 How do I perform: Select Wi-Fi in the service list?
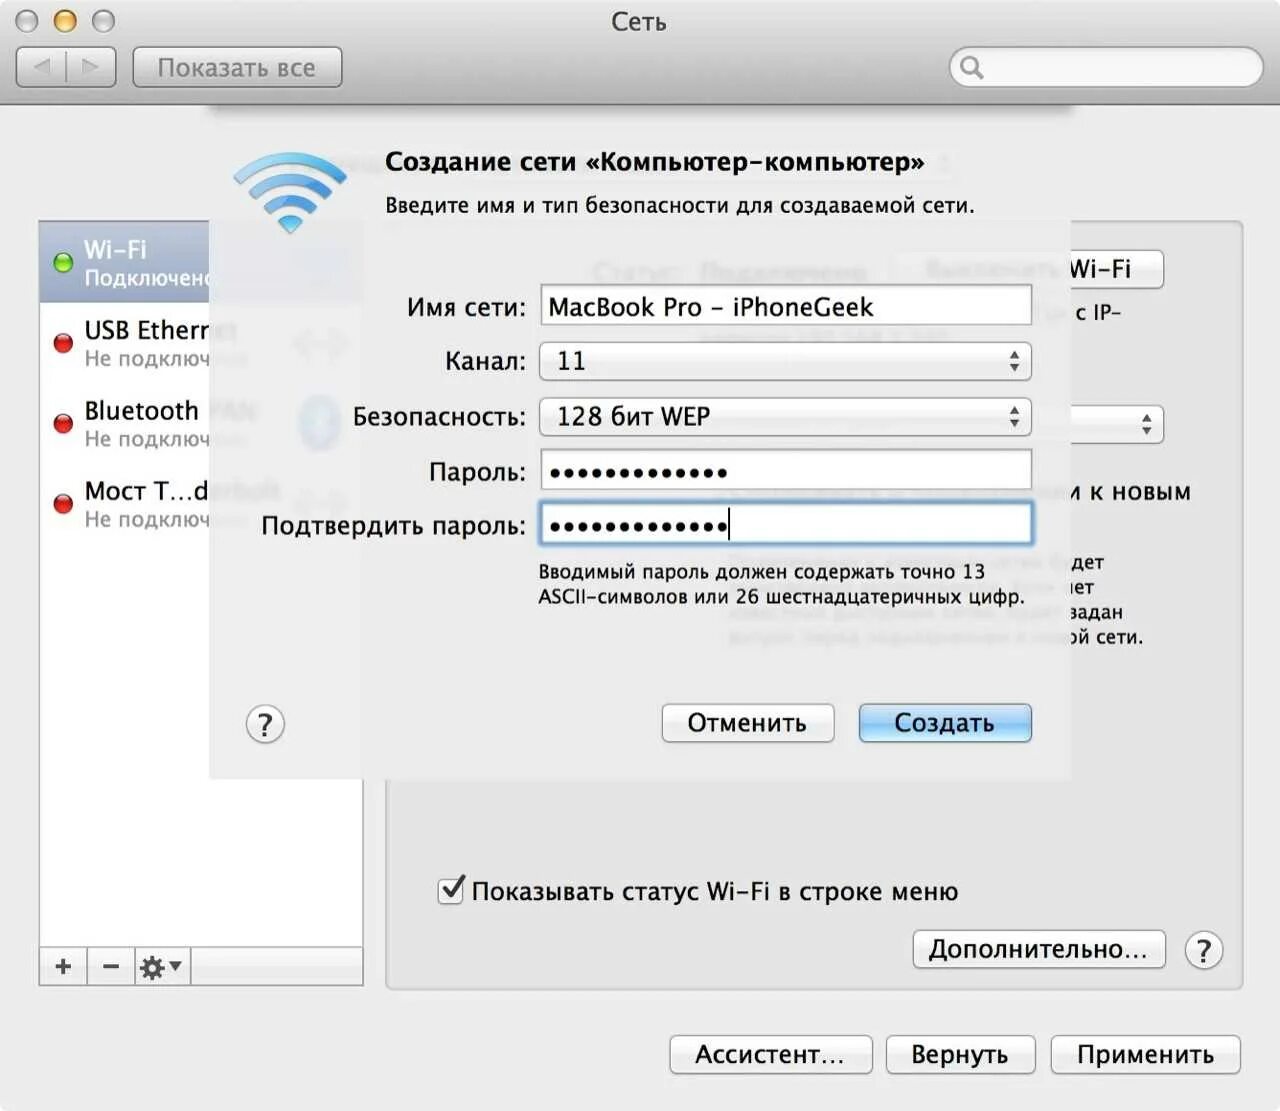[124, 262]
